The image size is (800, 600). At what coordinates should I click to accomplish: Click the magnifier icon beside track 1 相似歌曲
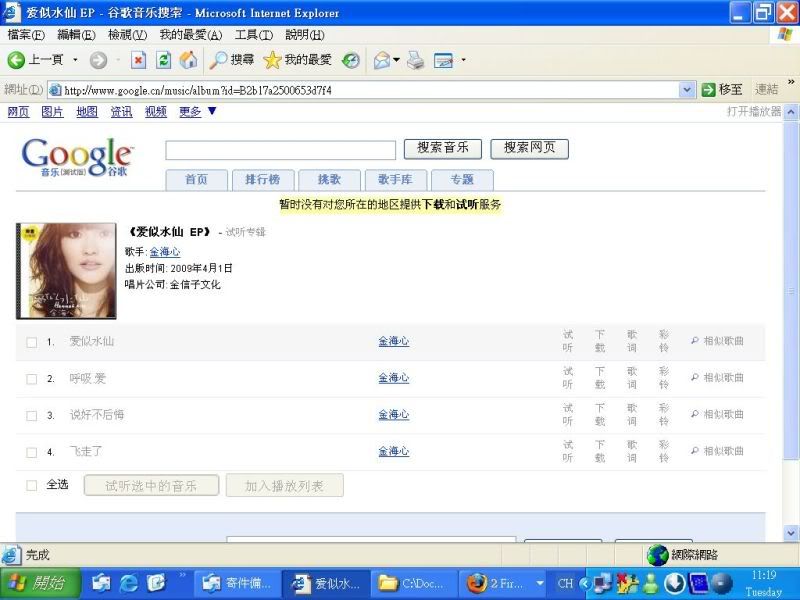(694, 340)
